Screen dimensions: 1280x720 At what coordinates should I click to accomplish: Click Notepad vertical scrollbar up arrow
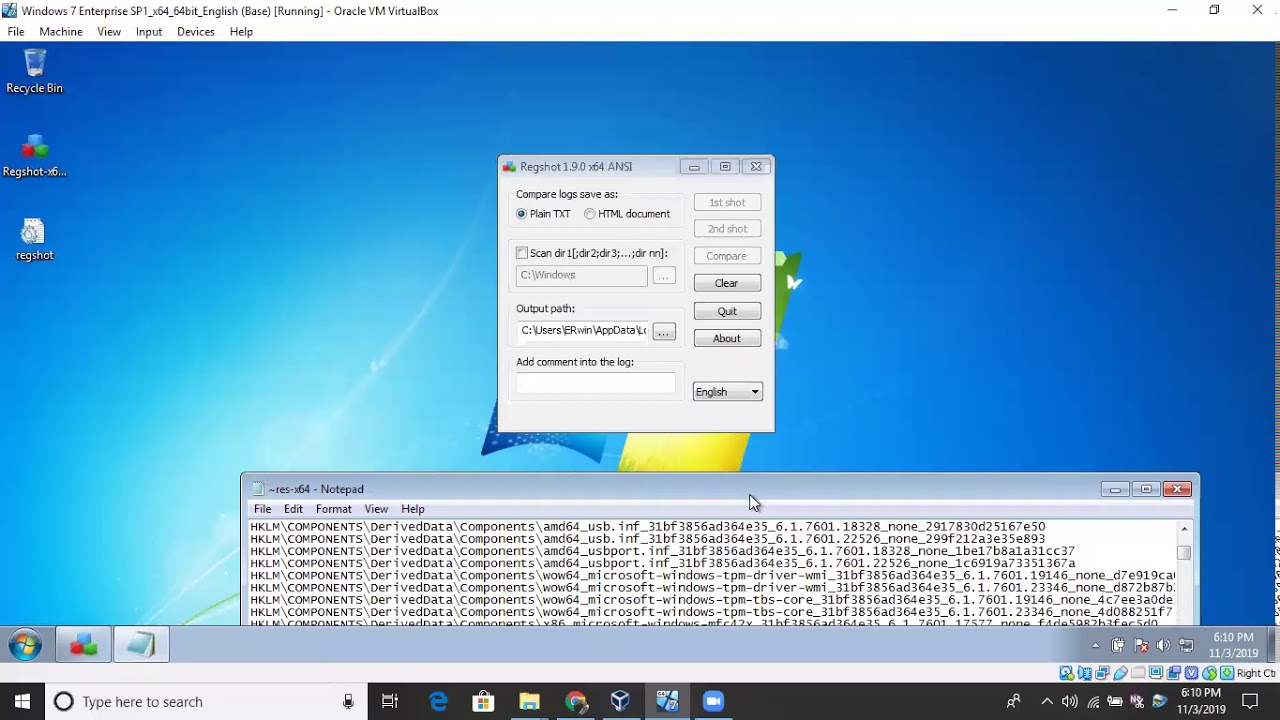(x=1184, y=528)
